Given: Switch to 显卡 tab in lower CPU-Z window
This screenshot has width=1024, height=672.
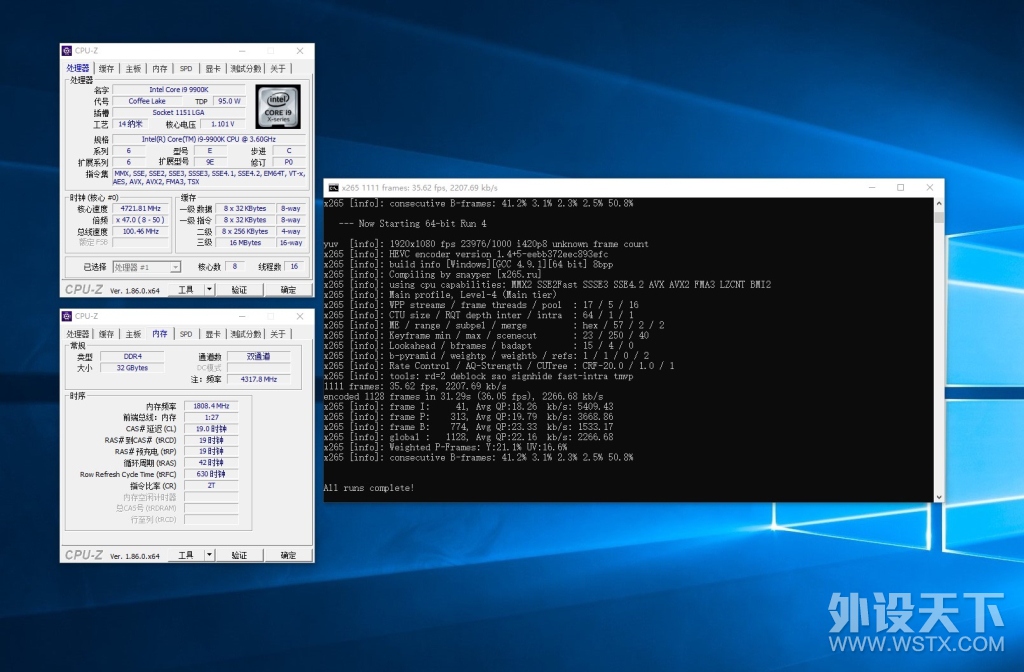Looking at the screenshot, I should coord(213,334).
